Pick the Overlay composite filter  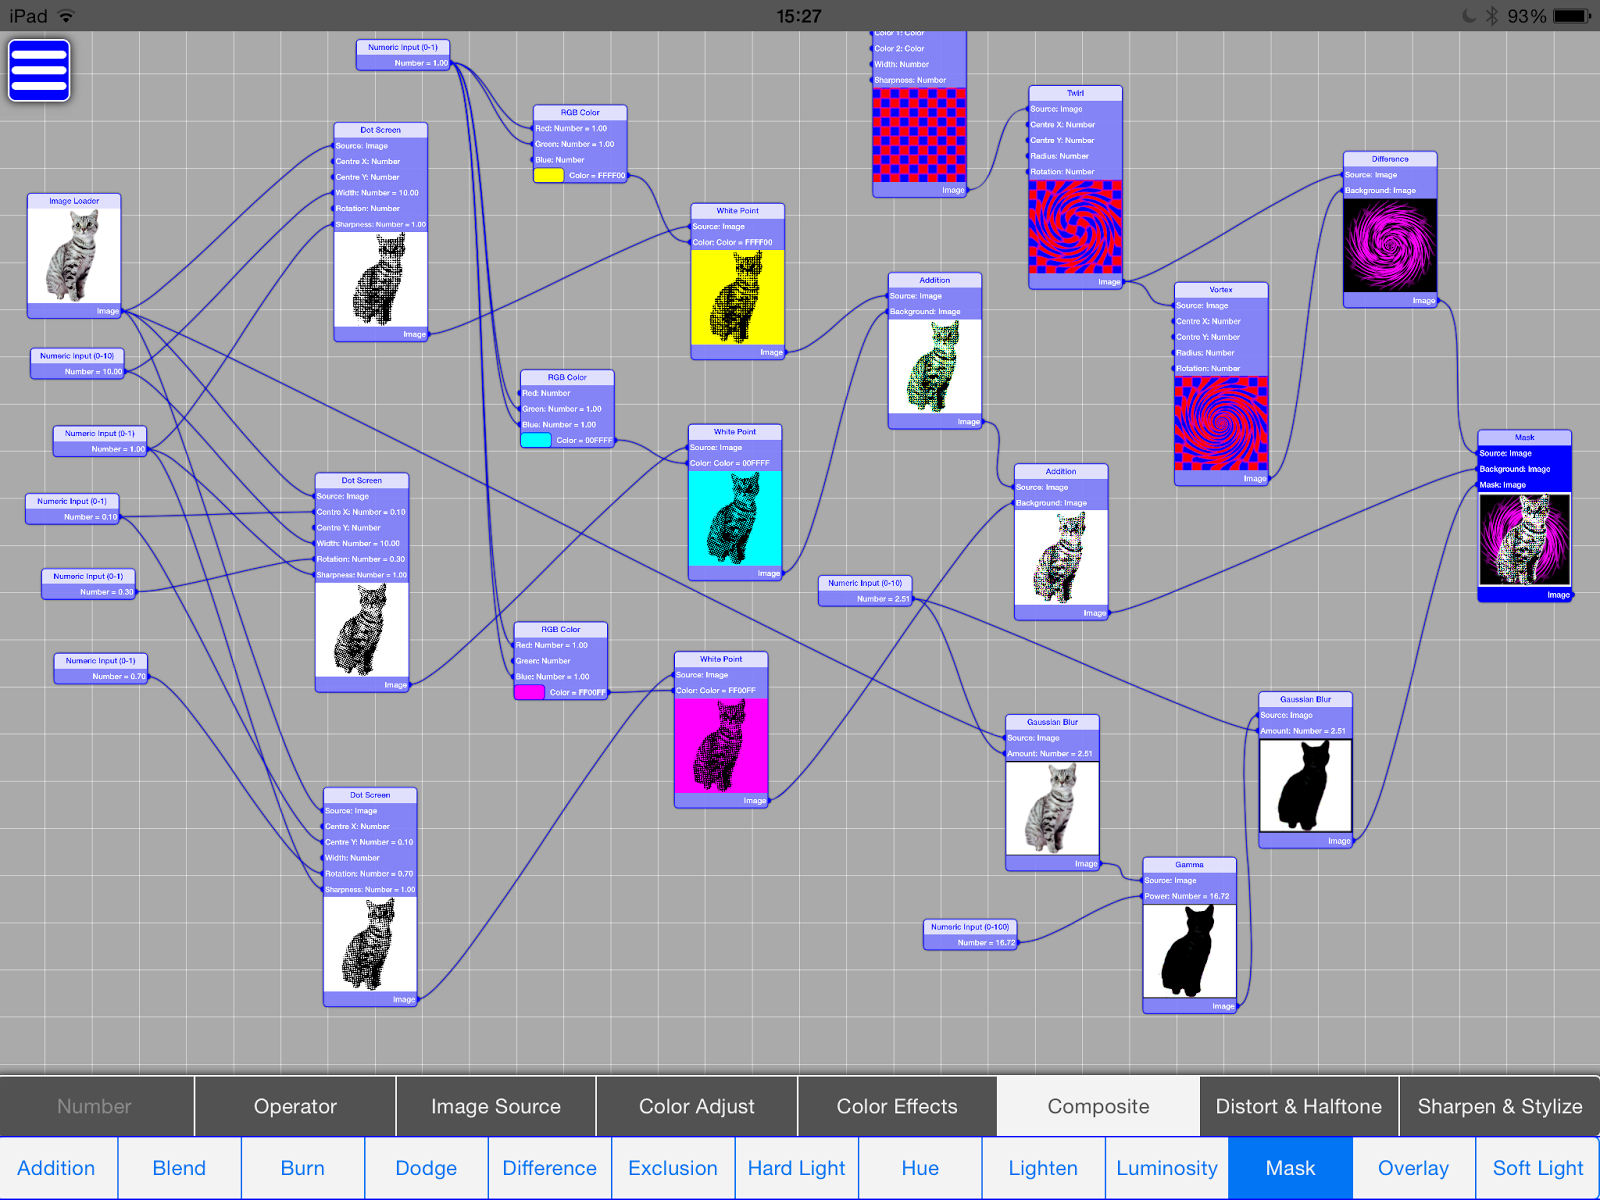(x=1413, y=1168)
